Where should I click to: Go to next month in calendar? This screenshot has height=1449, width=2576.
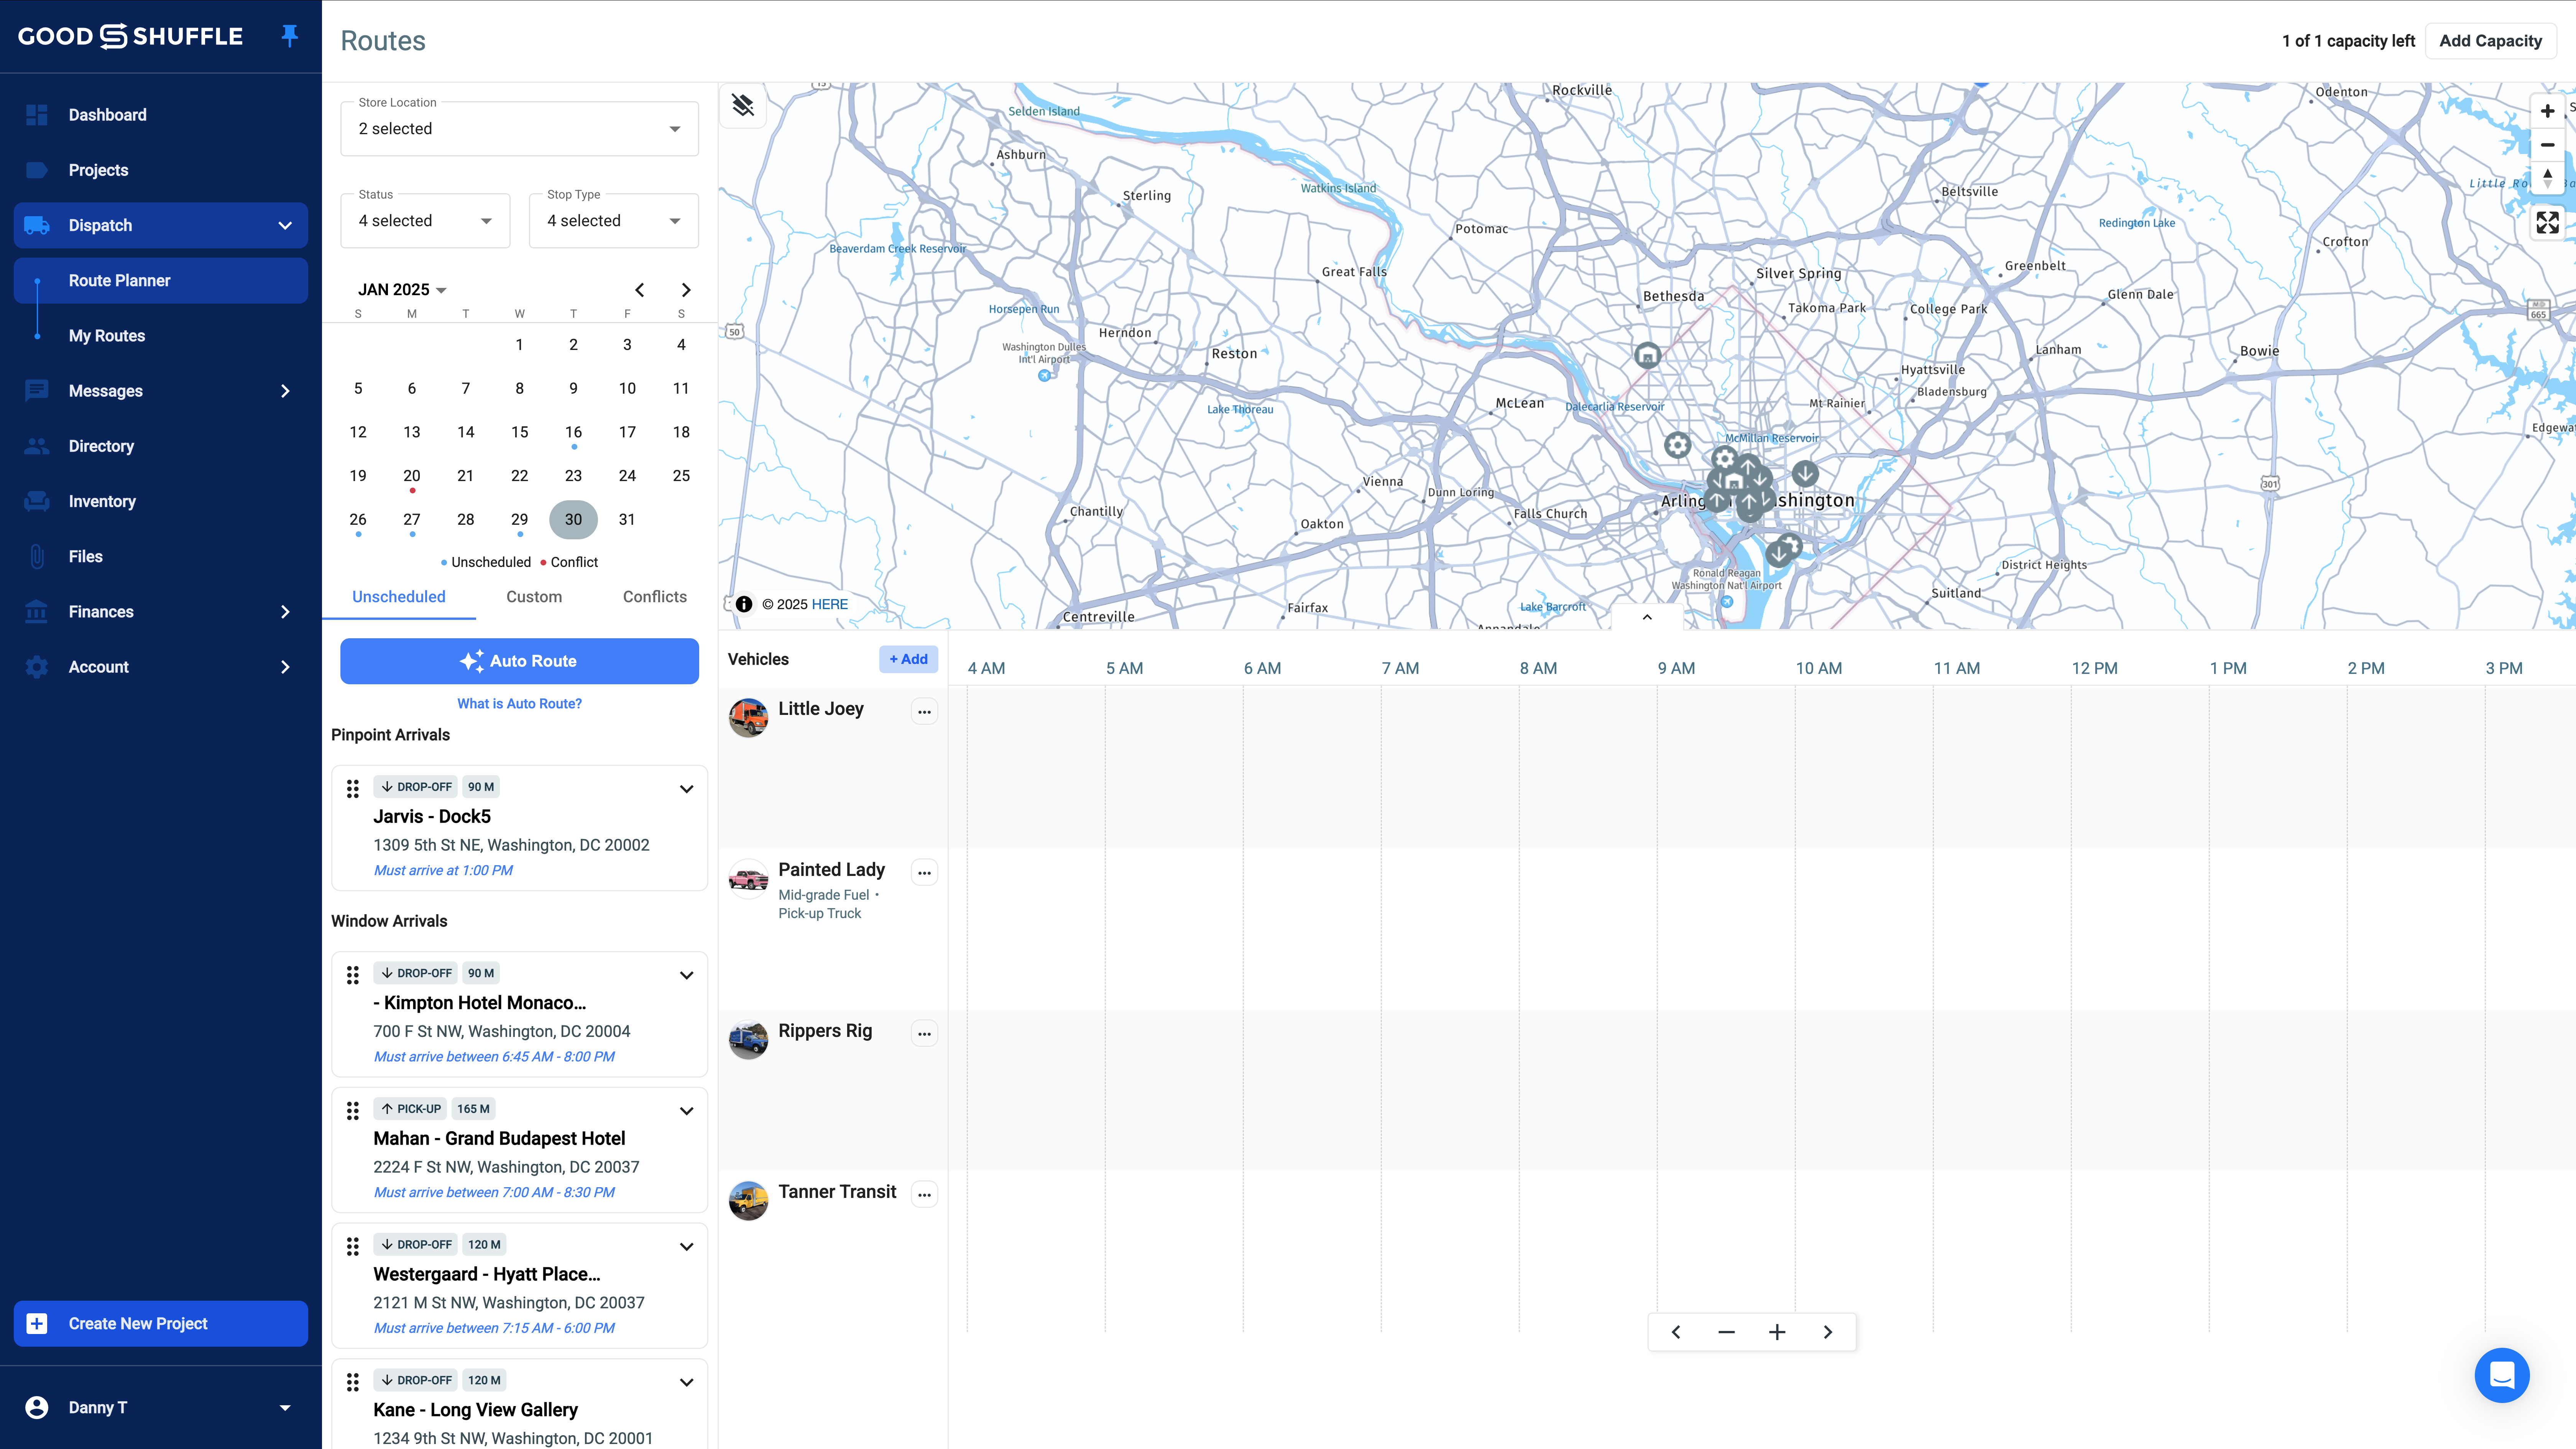(x=686, y=290)
